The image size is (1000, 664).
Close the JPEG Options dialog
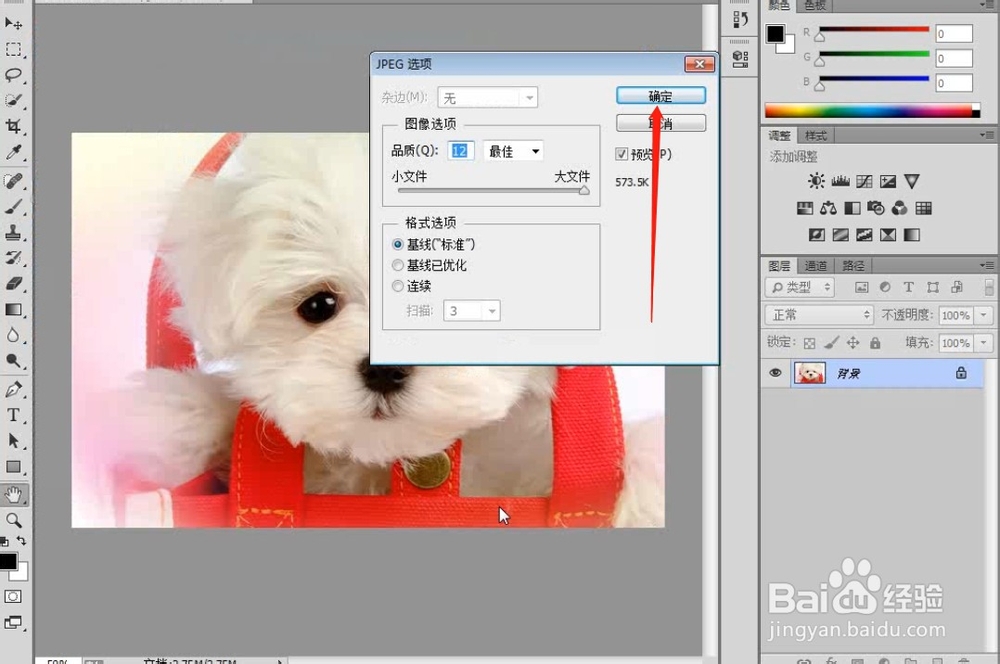tap(700, 64)
